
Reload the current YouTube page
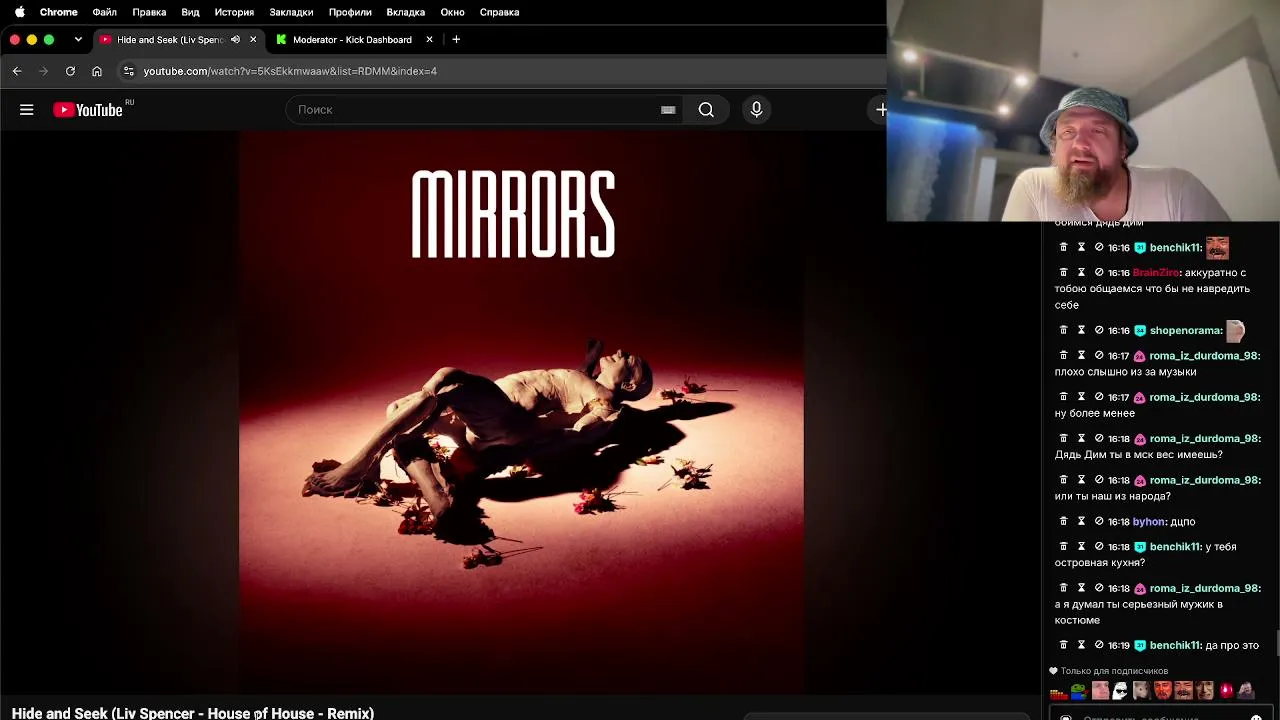click(x=70, y=71)
